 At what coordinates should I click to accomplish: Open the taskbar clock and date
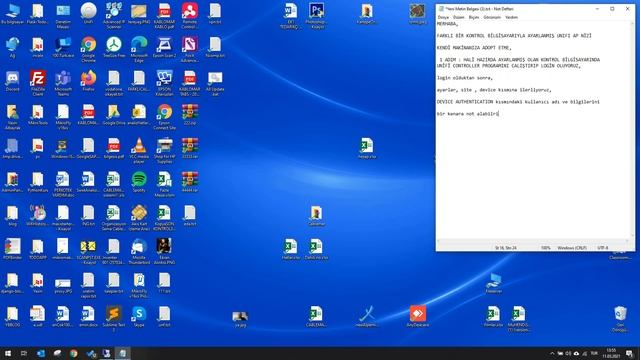click(611, 353)
